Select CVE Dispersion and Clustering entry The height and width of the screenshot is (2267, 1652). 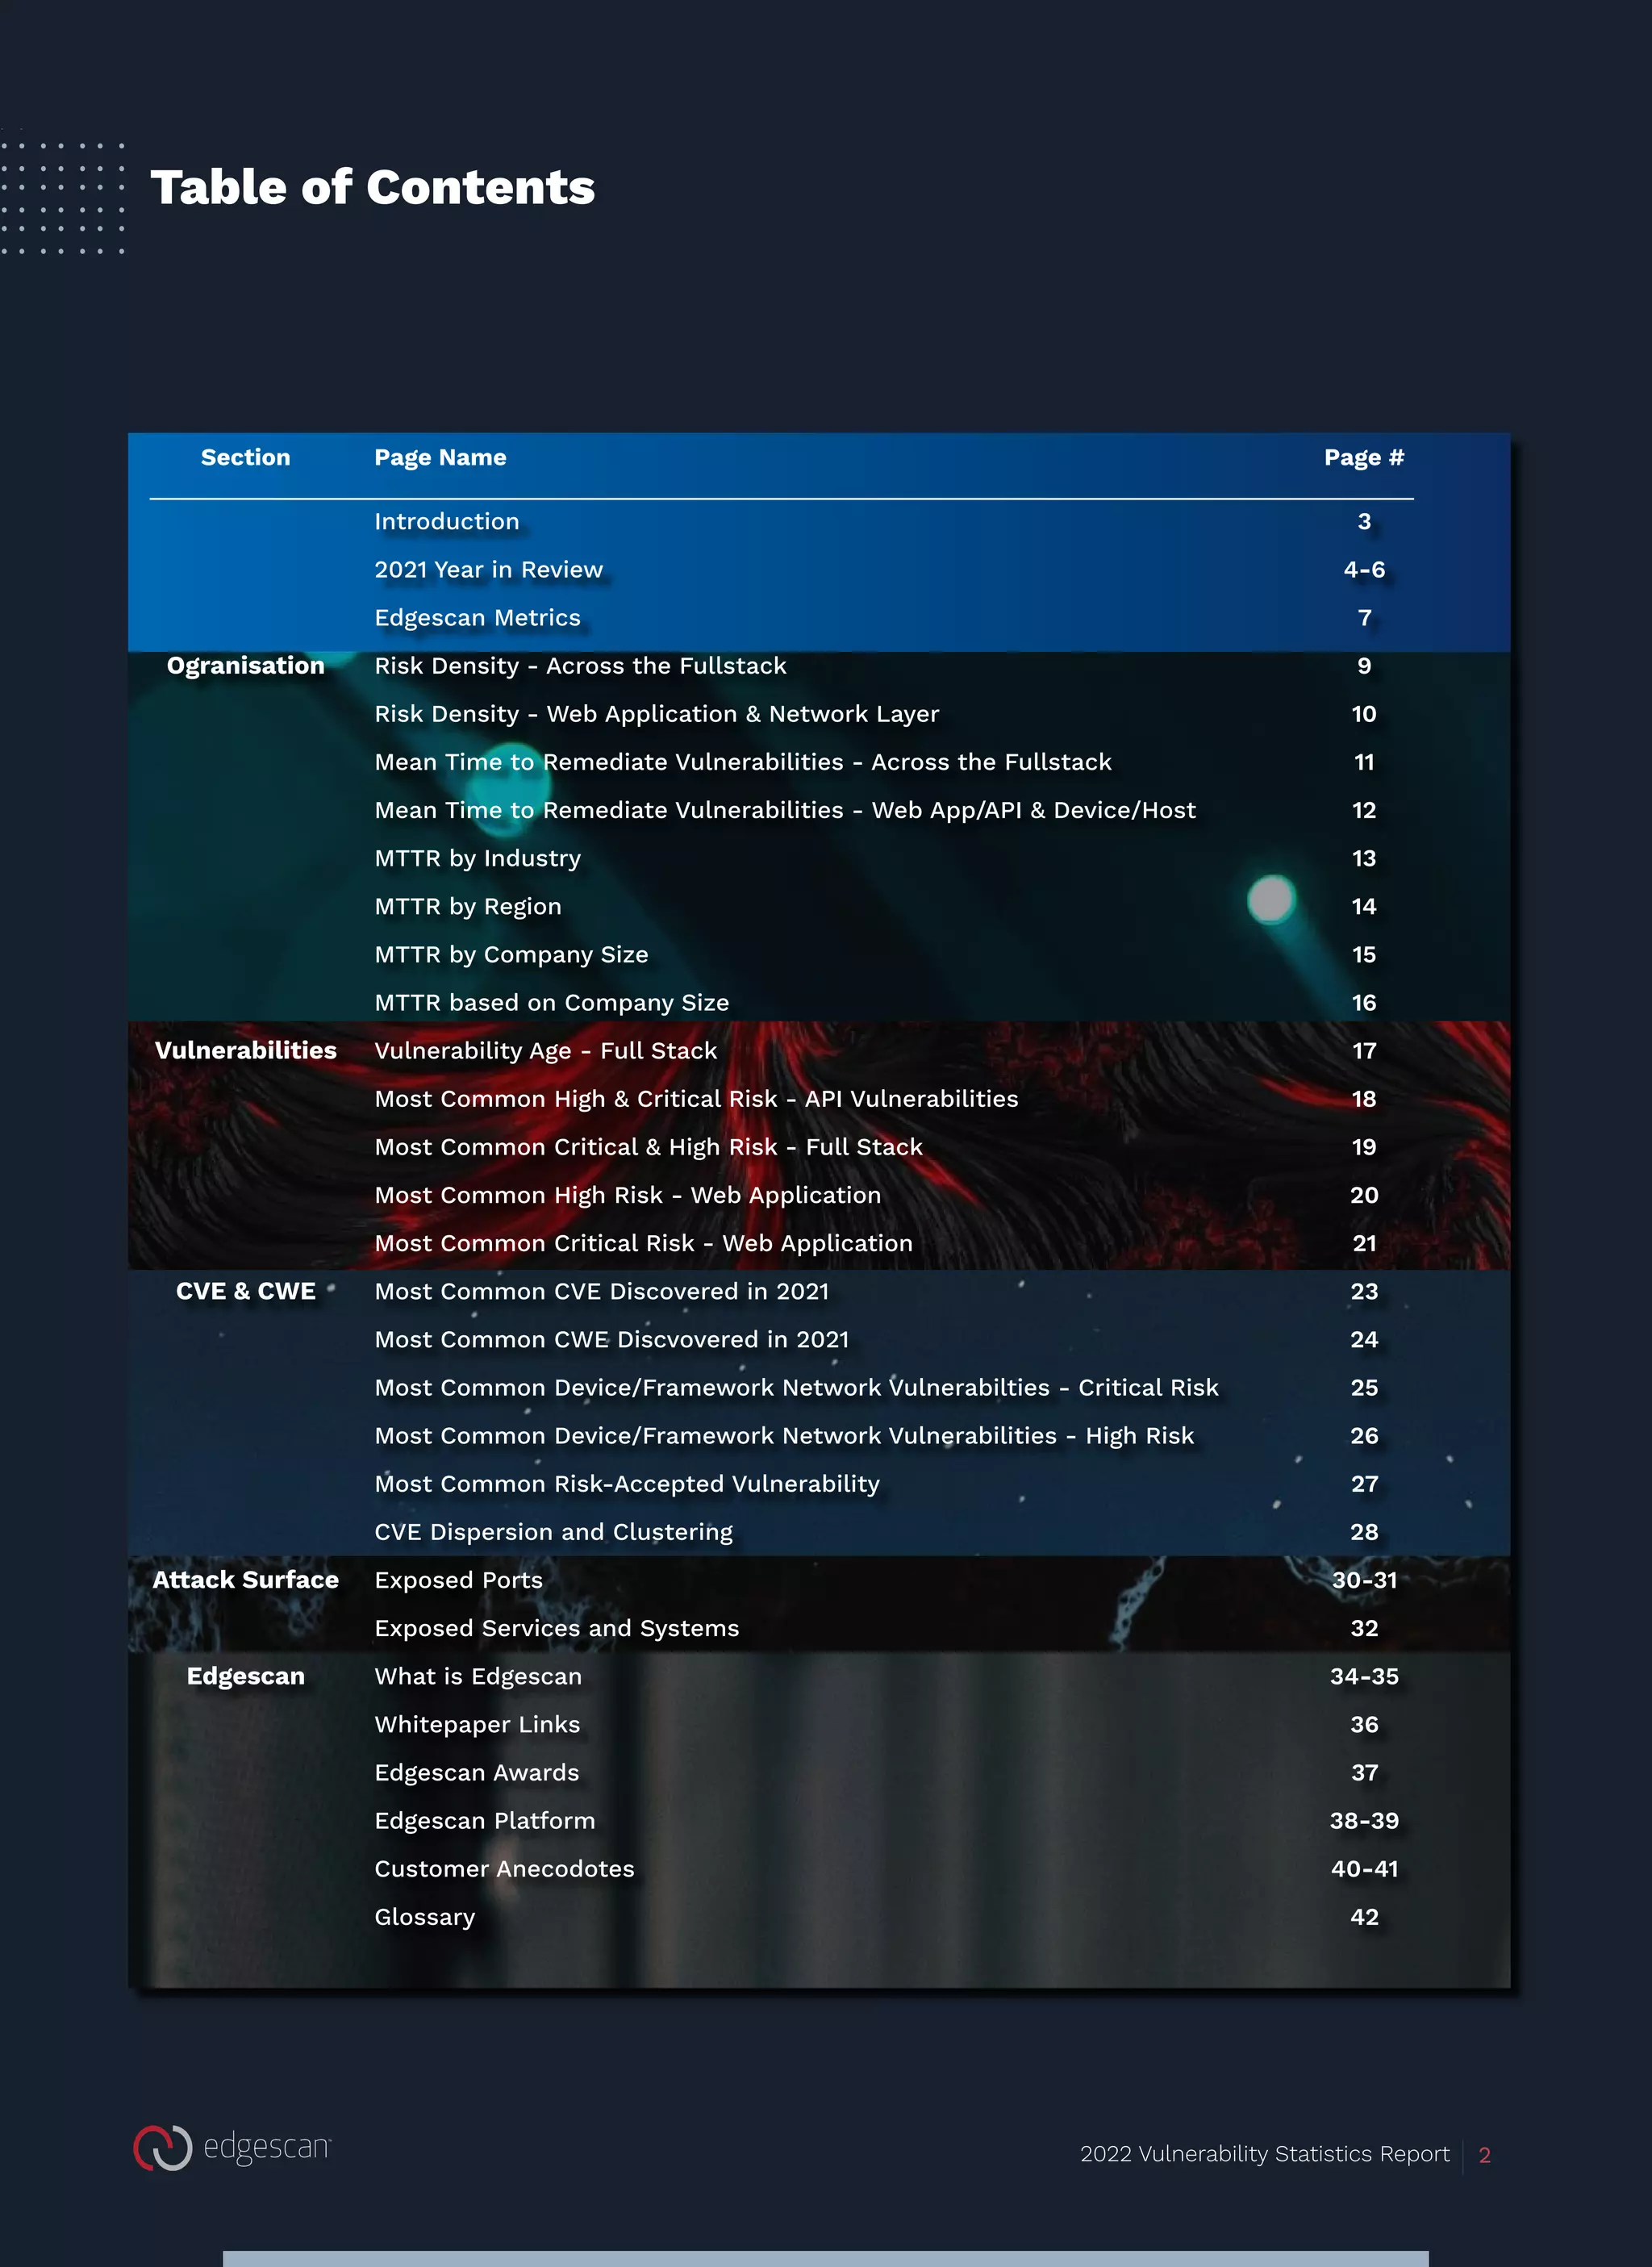click(x=553, y=1531)
